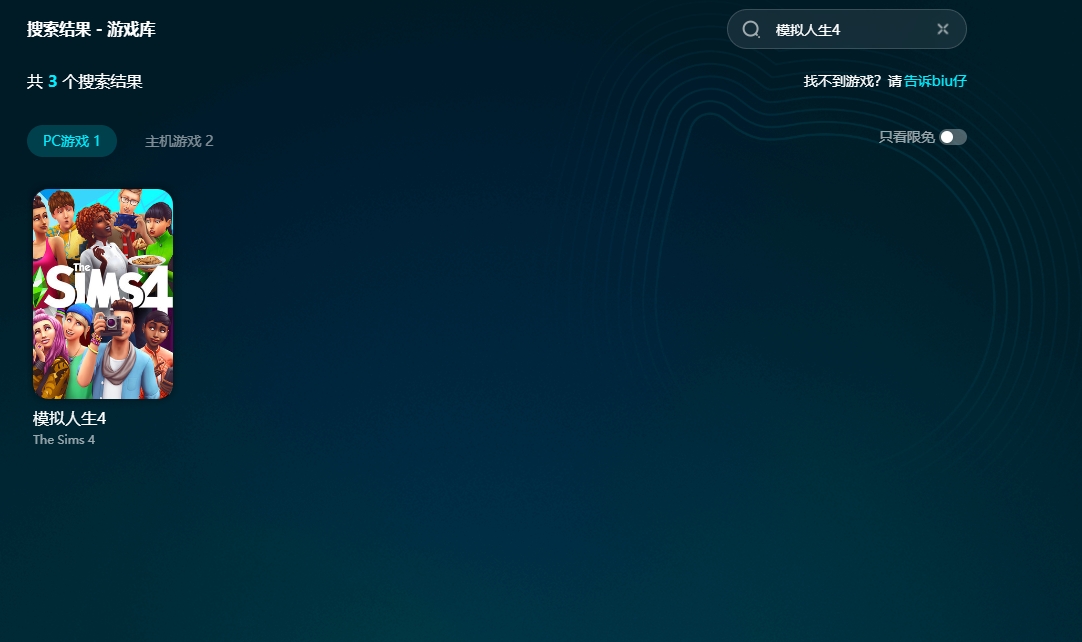Select the 模拟人生4 game title

point(70,418)
